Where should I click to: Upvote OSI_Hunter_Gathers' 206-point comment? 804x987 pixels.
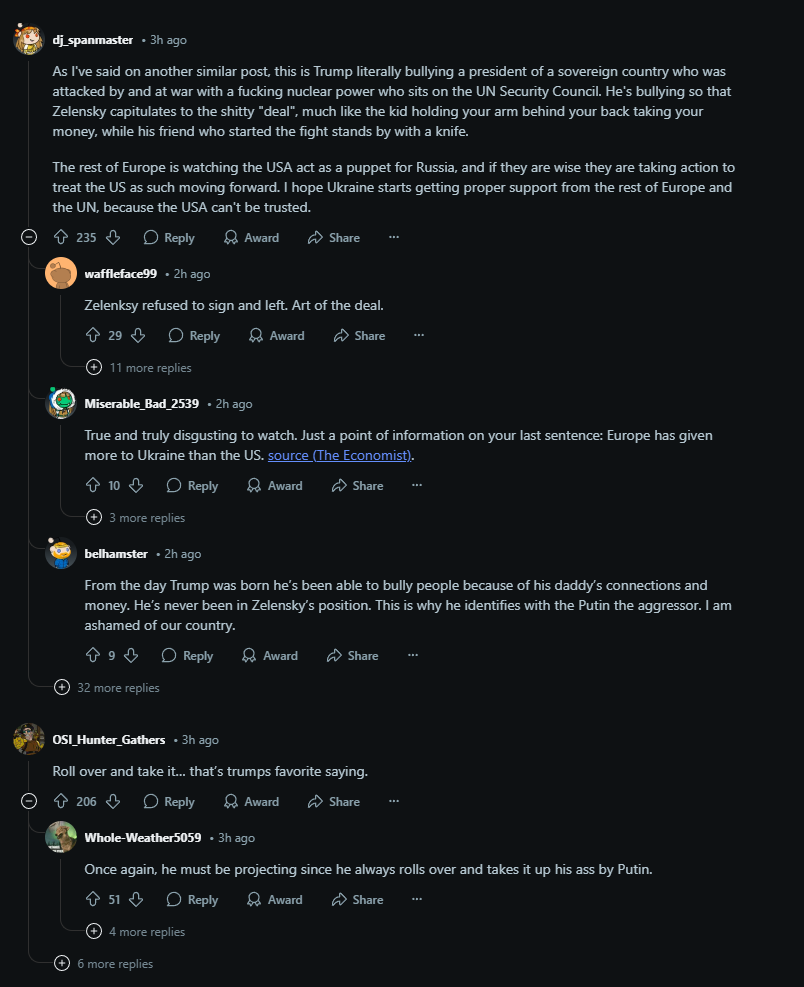pos(61,801)
